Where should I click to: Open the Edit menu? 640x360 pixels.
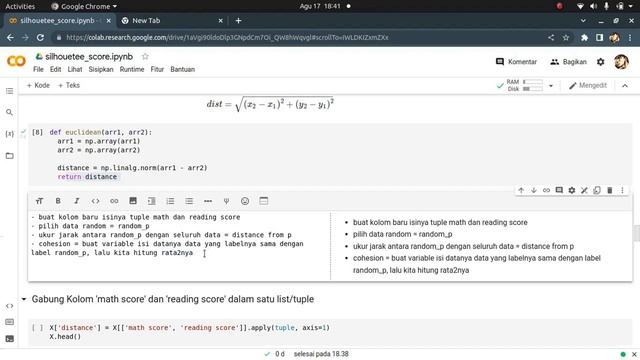[56, 69]
